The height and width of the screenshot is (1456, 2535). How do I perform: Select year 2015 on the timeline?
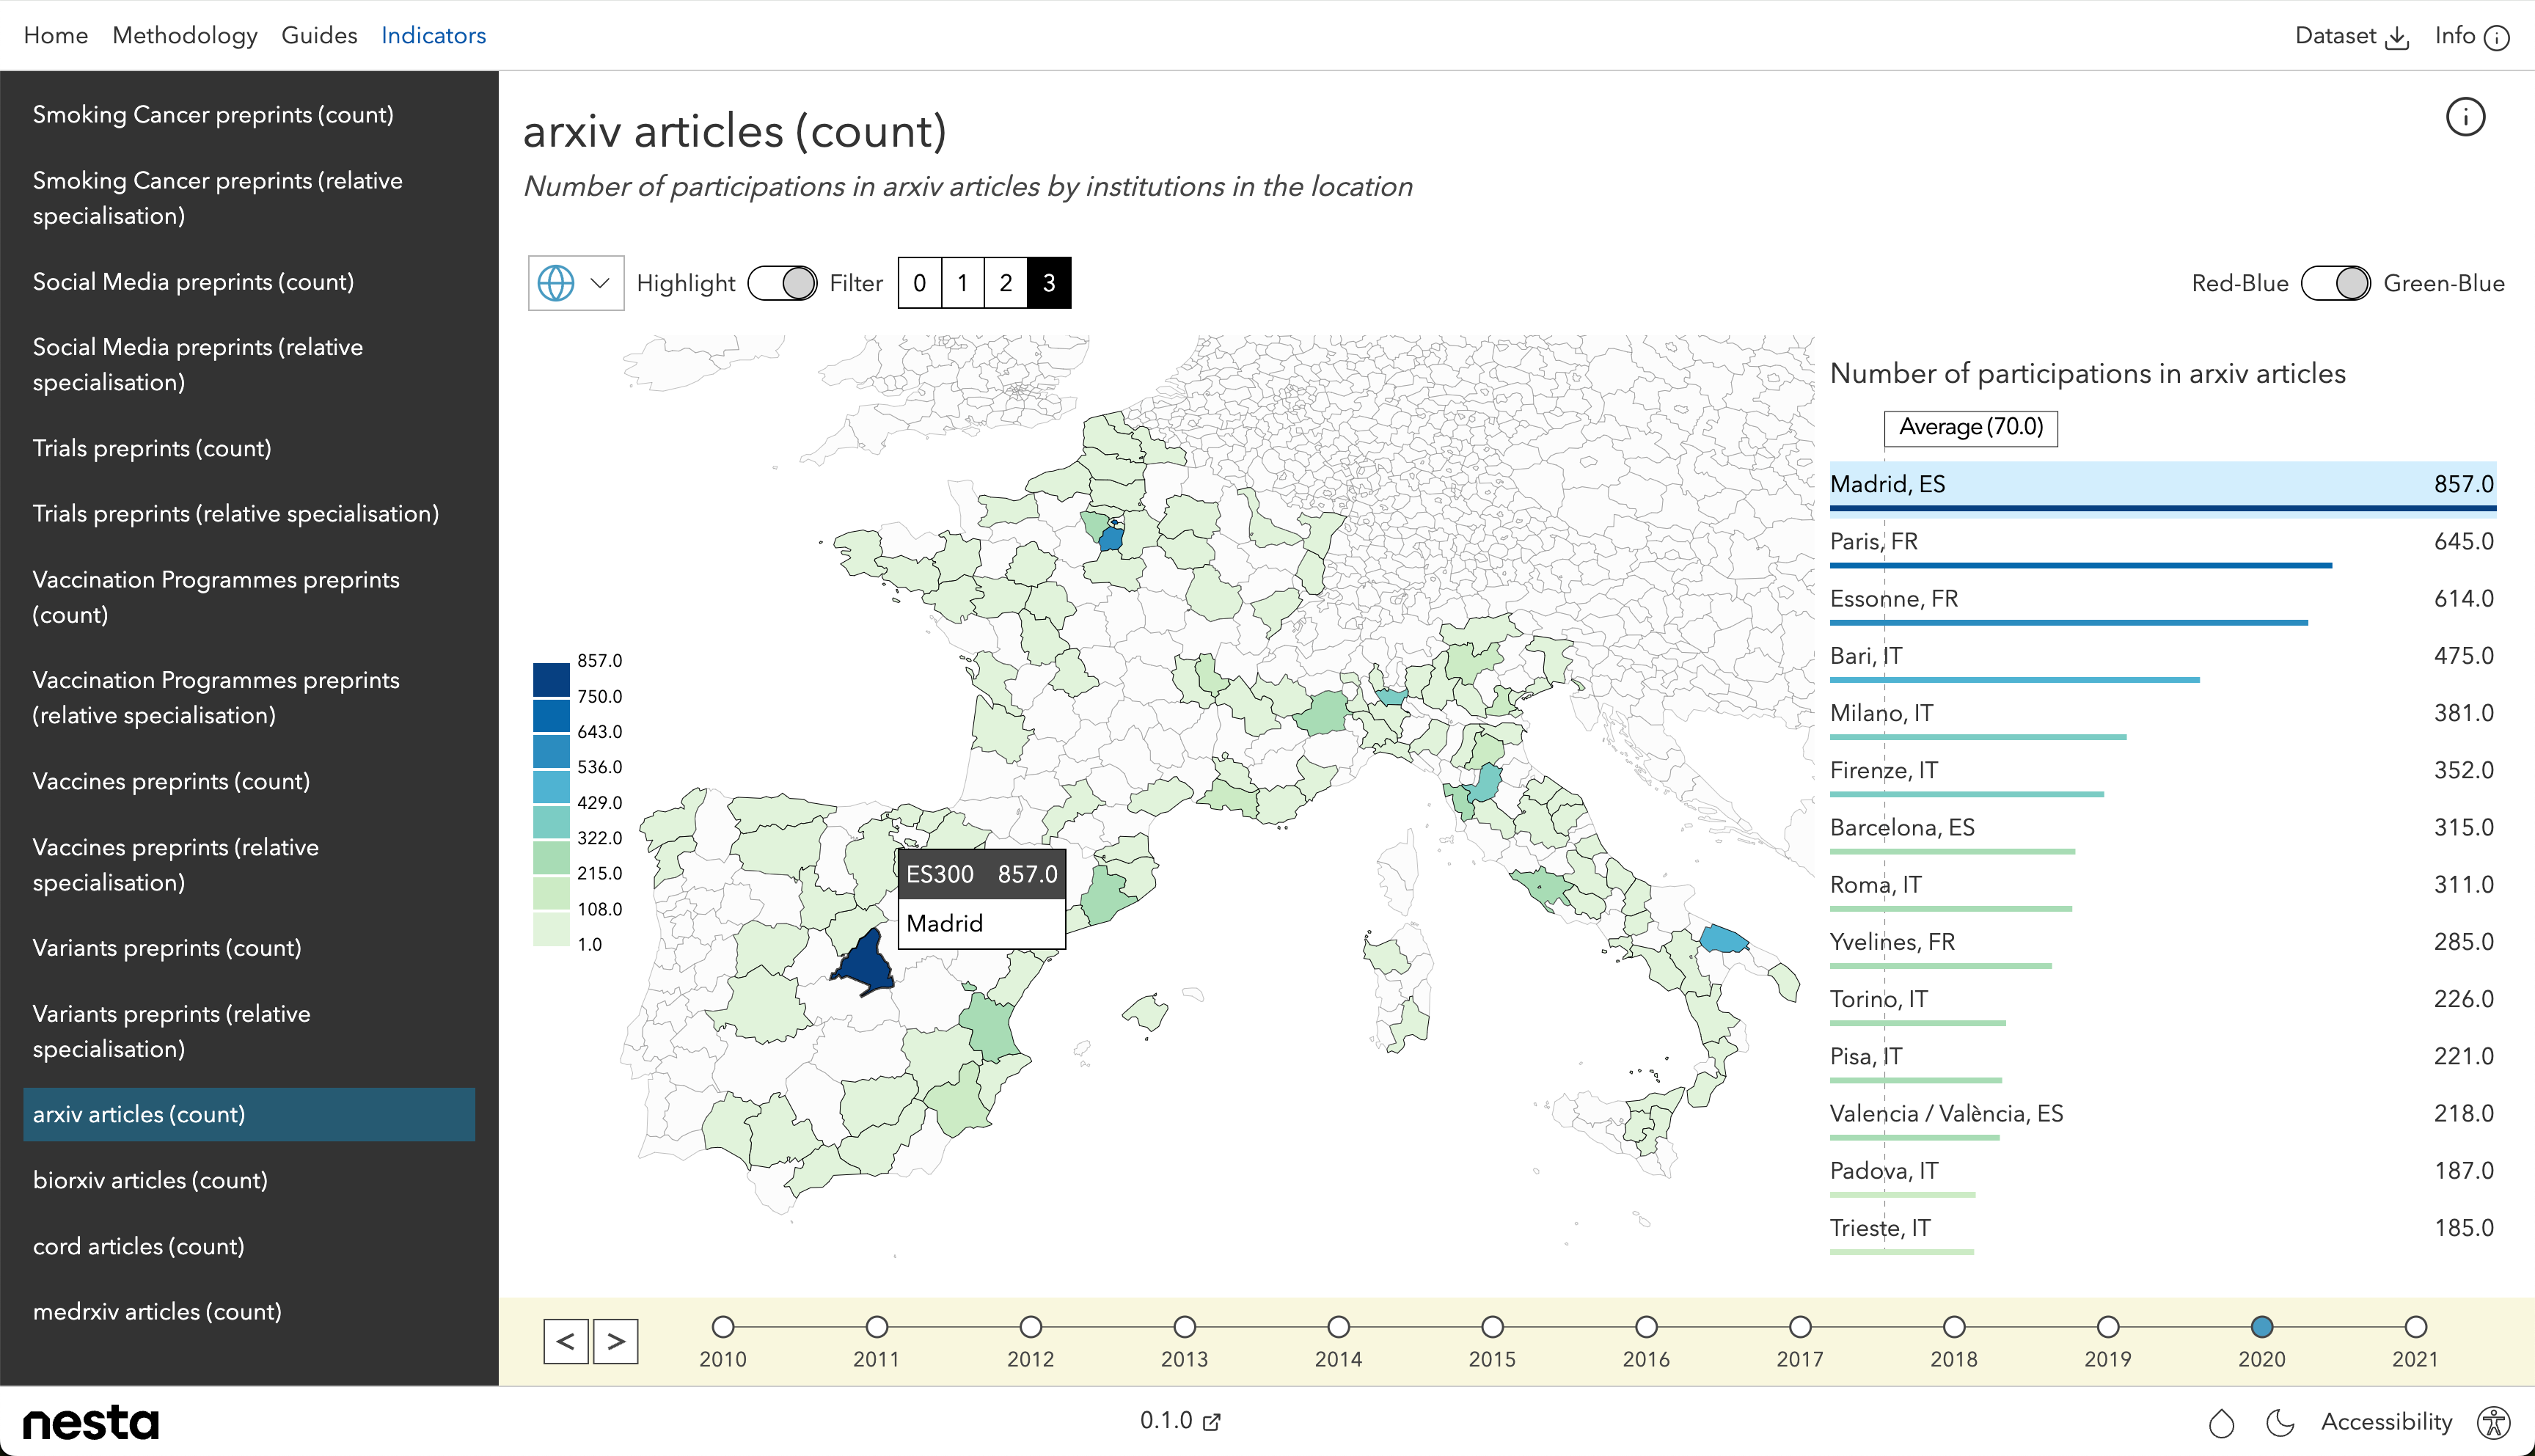coord(1492,1327)
